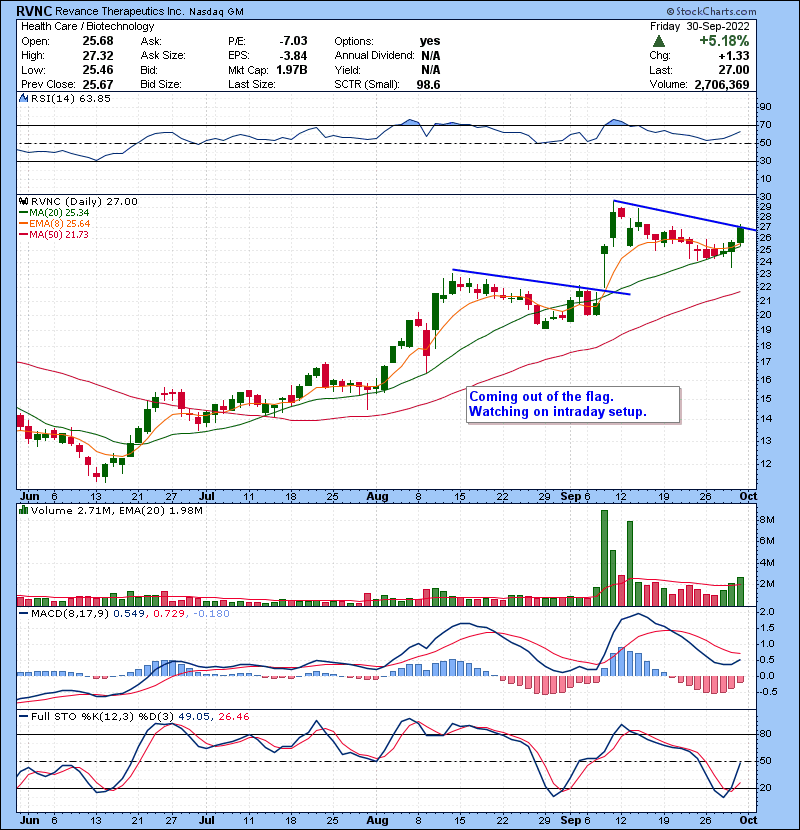Click the volume bars icon beside Volume 2.71M
This screenshot has width=800, height=830.
coord(23,510)
